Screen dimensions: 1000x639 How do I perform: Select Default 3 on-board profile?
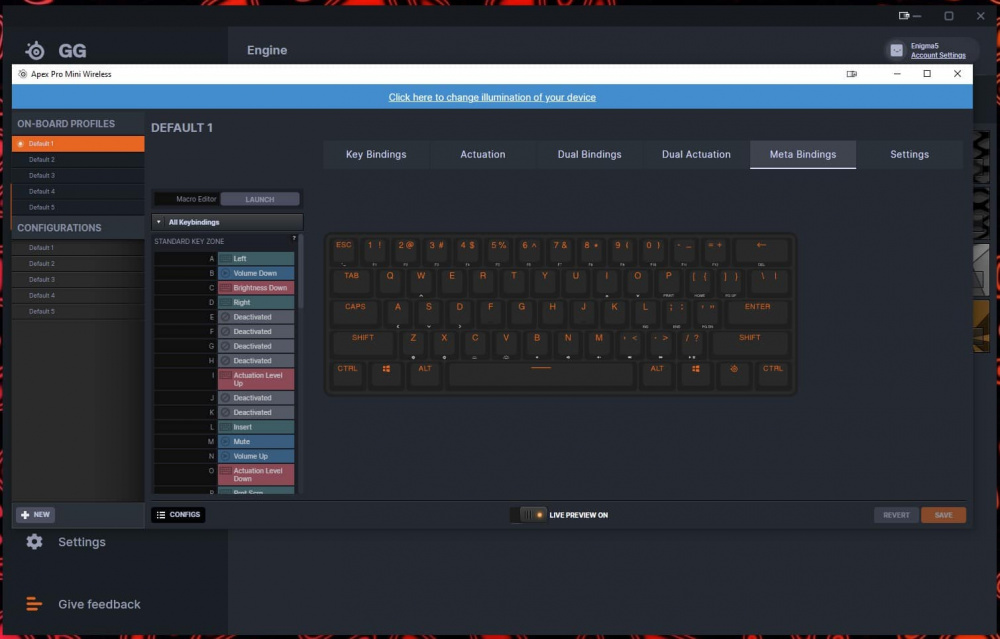click(78, 175)
